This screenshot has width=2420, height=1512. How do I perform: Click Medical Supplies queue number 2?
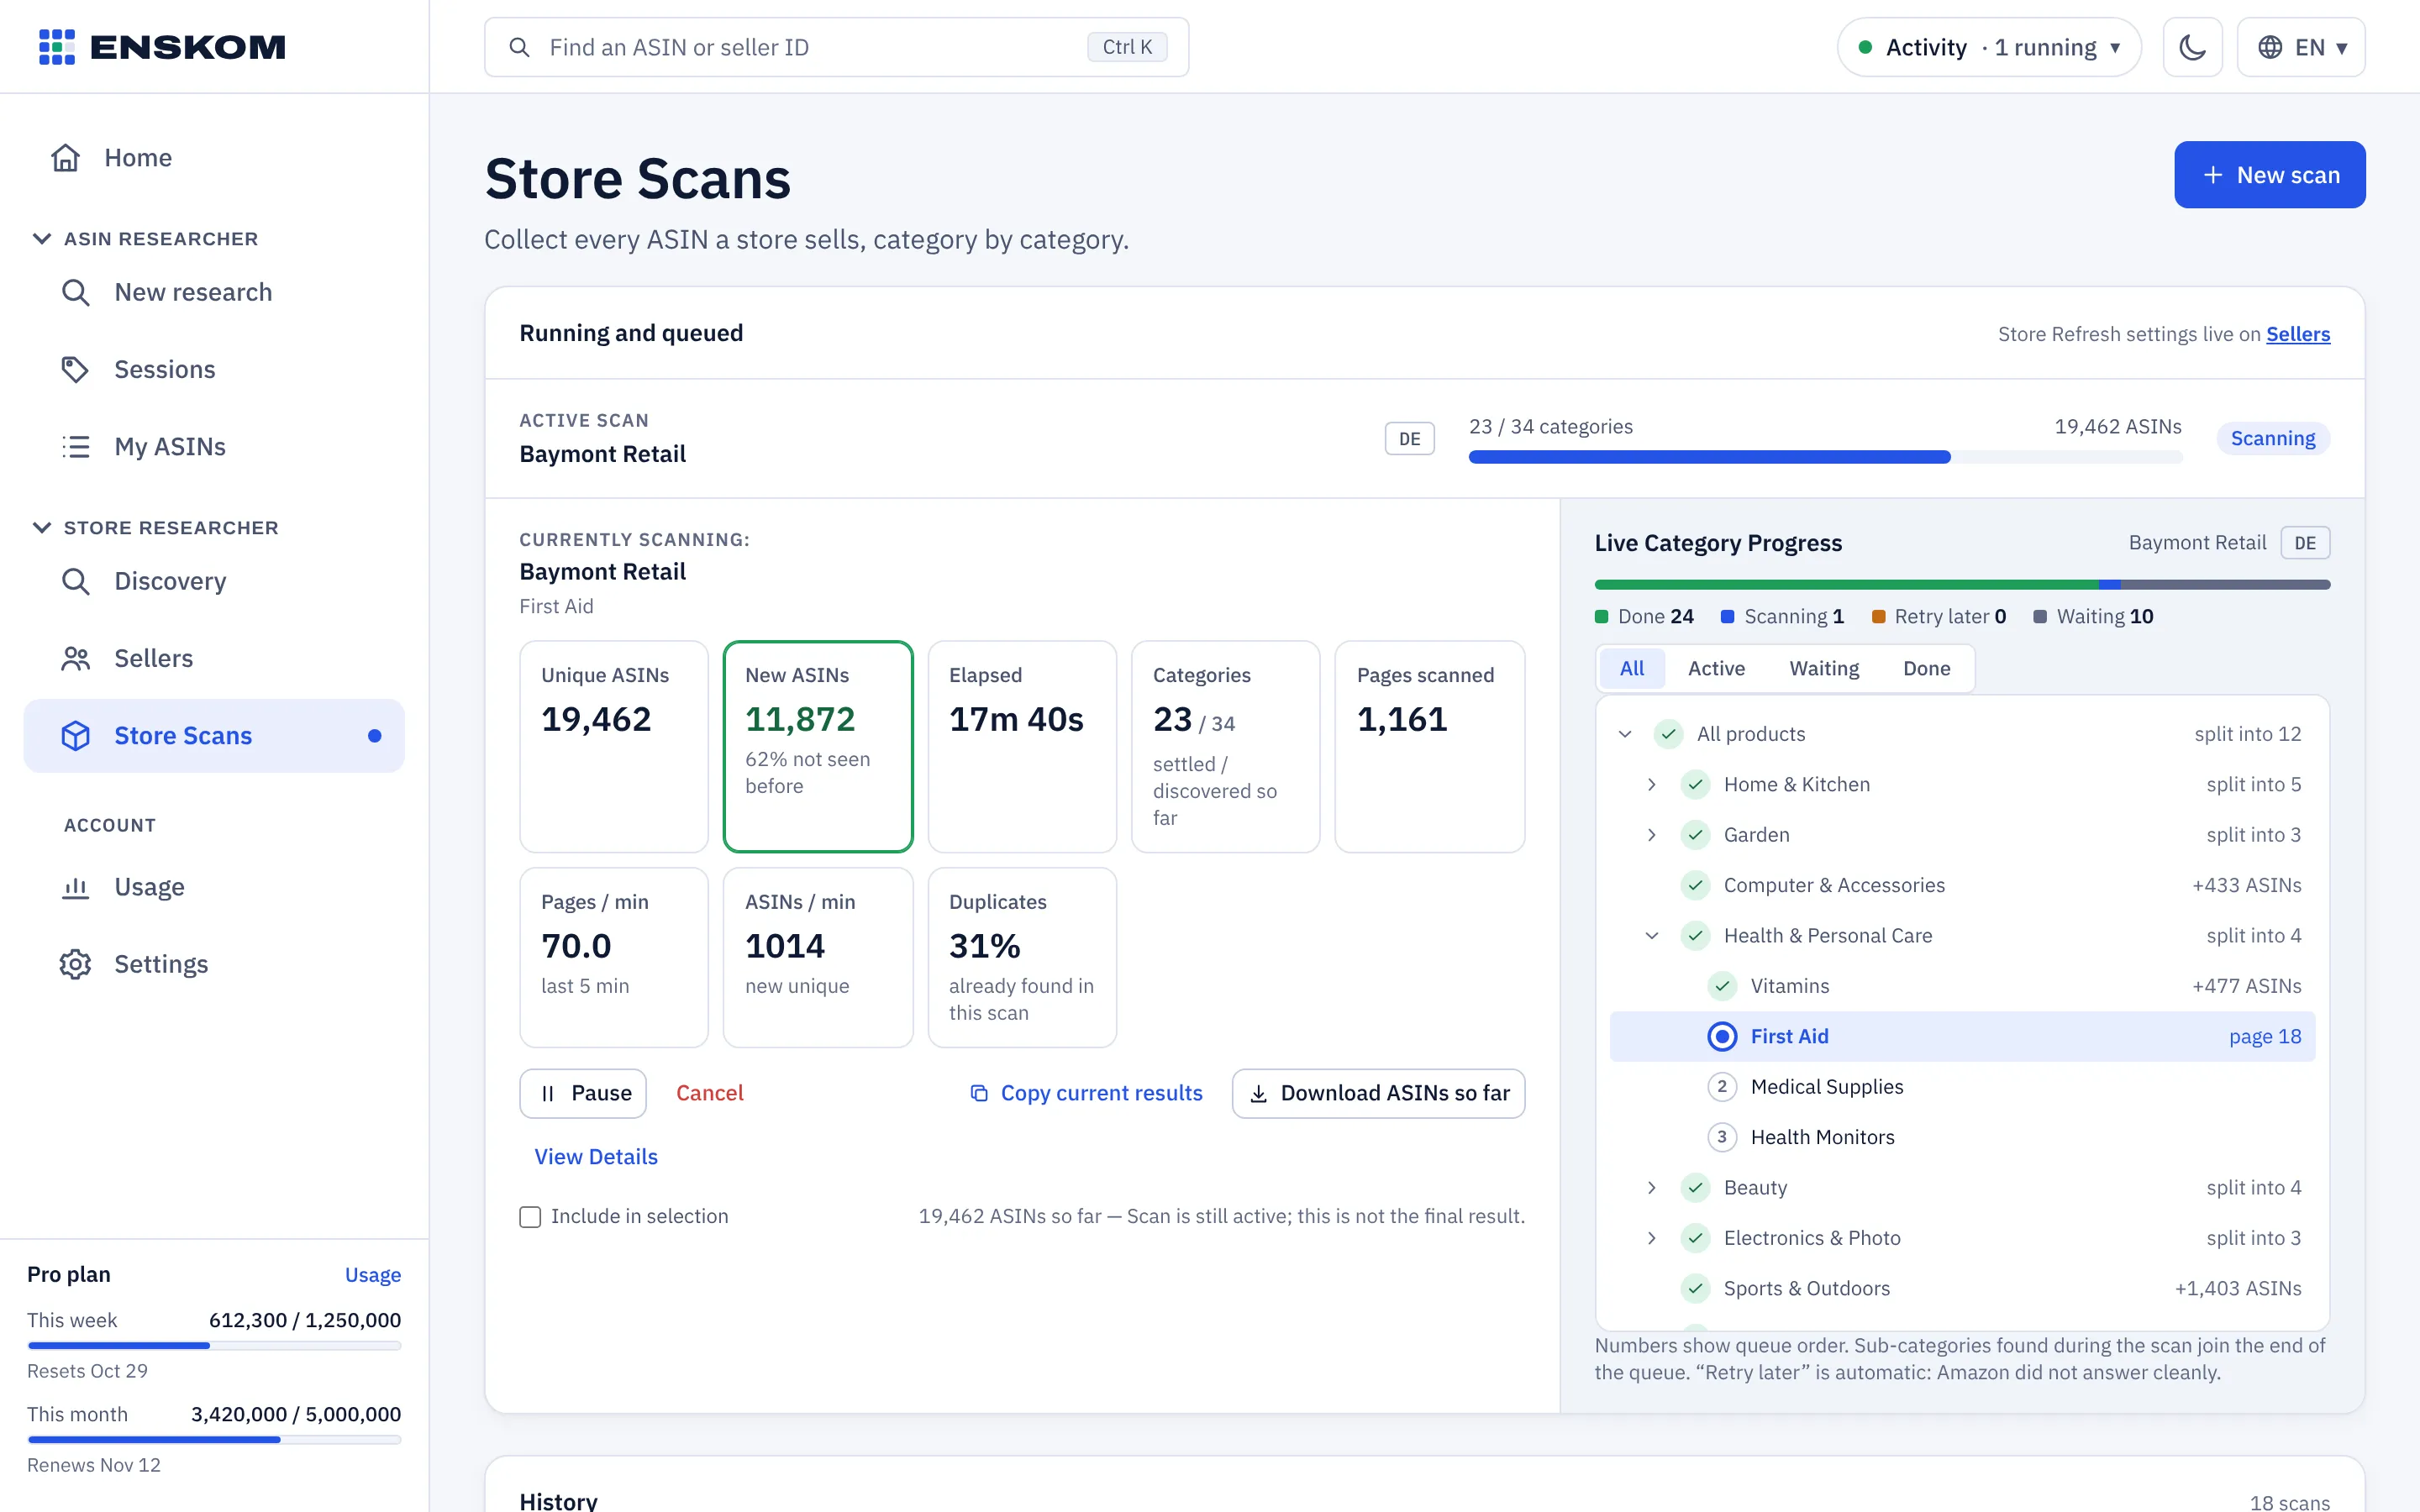(1722, 1087)
